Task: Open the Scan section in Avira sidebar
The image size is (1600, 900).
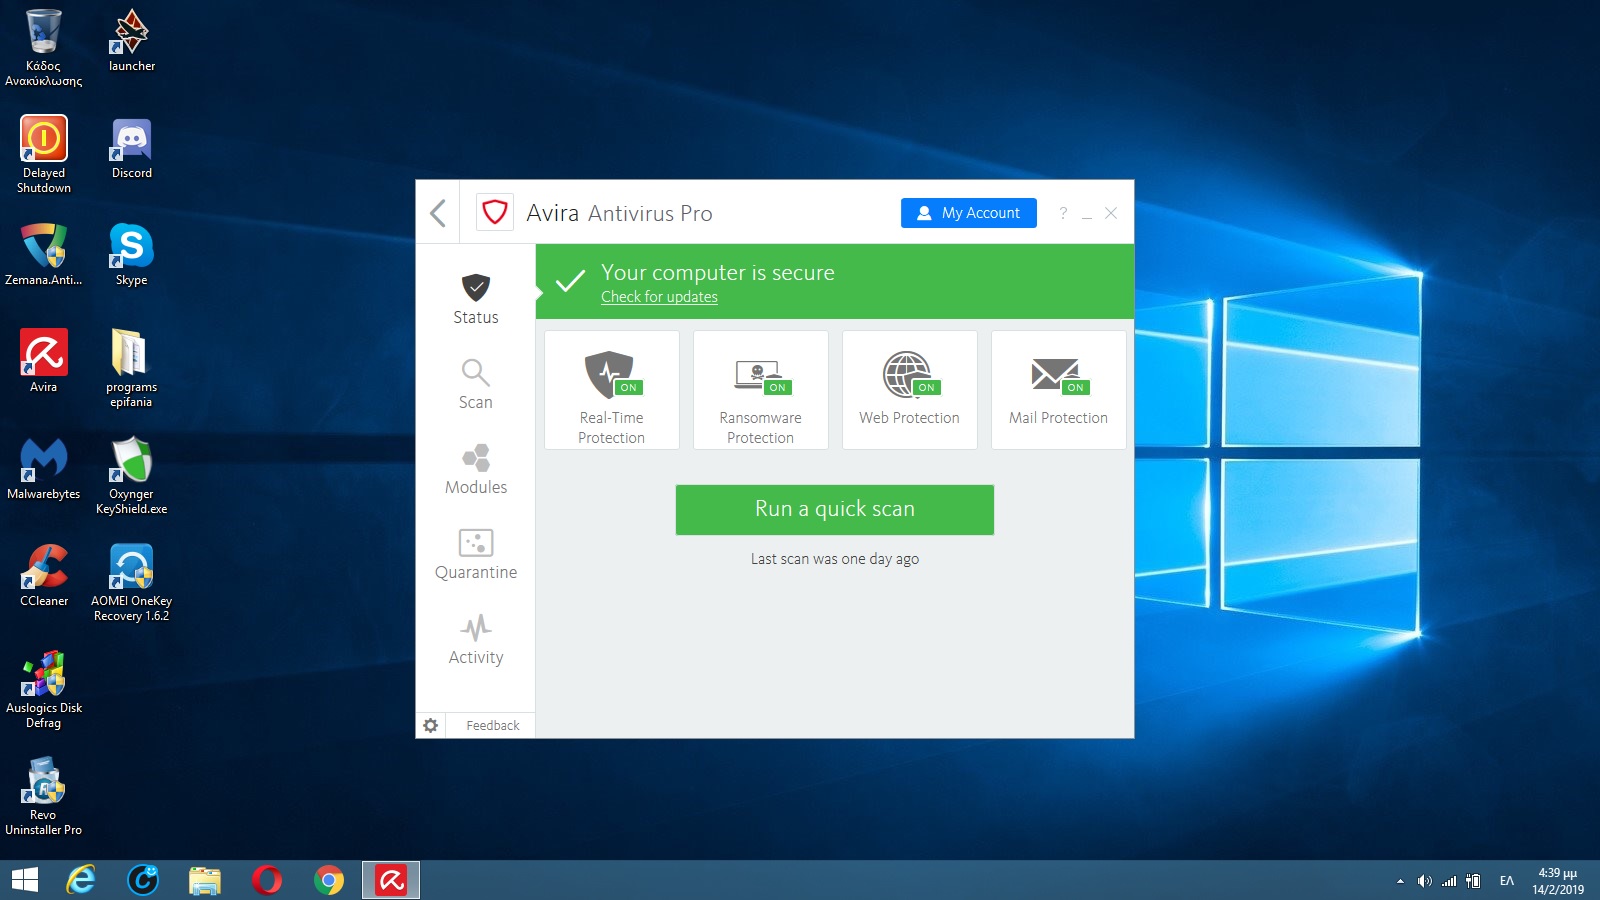Action: click(476, 384)
